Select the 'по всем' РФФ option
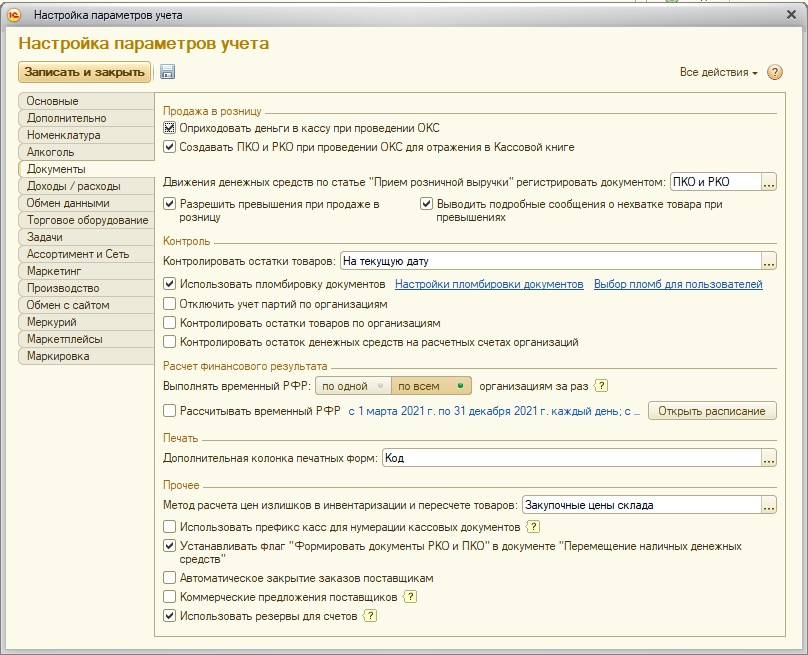This screenshot has width=808, height=655. (431, 386)
